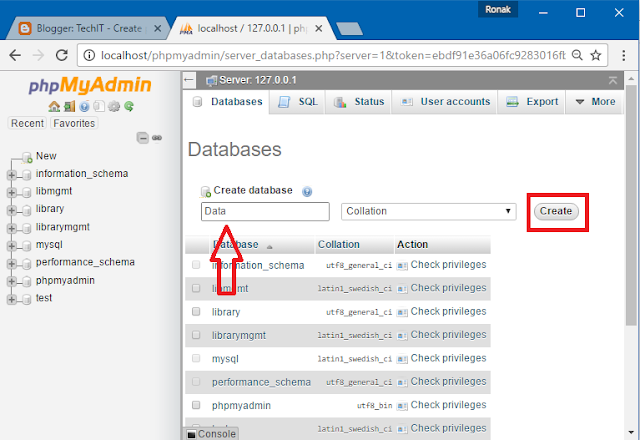Click the zoom magnifier icon in address bar

point(577,55)
